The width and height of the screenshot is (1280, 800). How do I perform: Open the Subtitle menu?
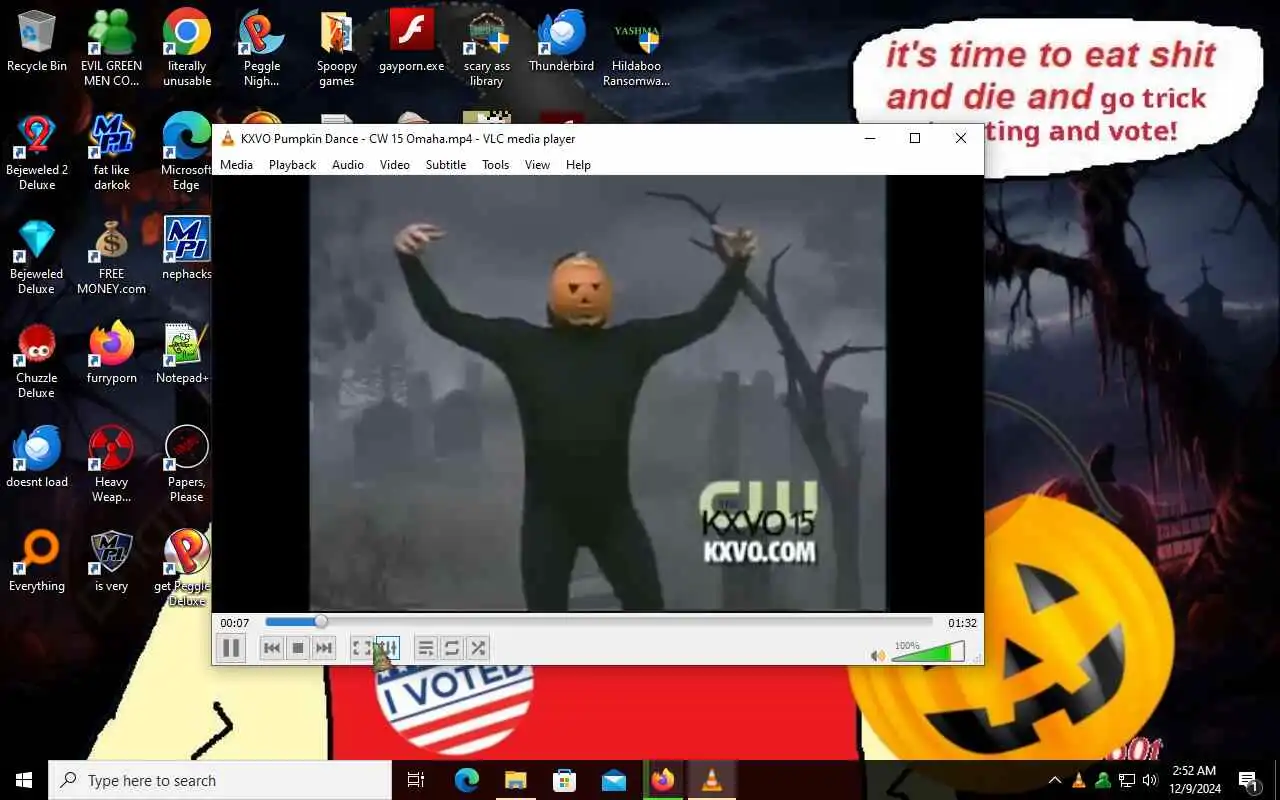[x=446, y=165]
